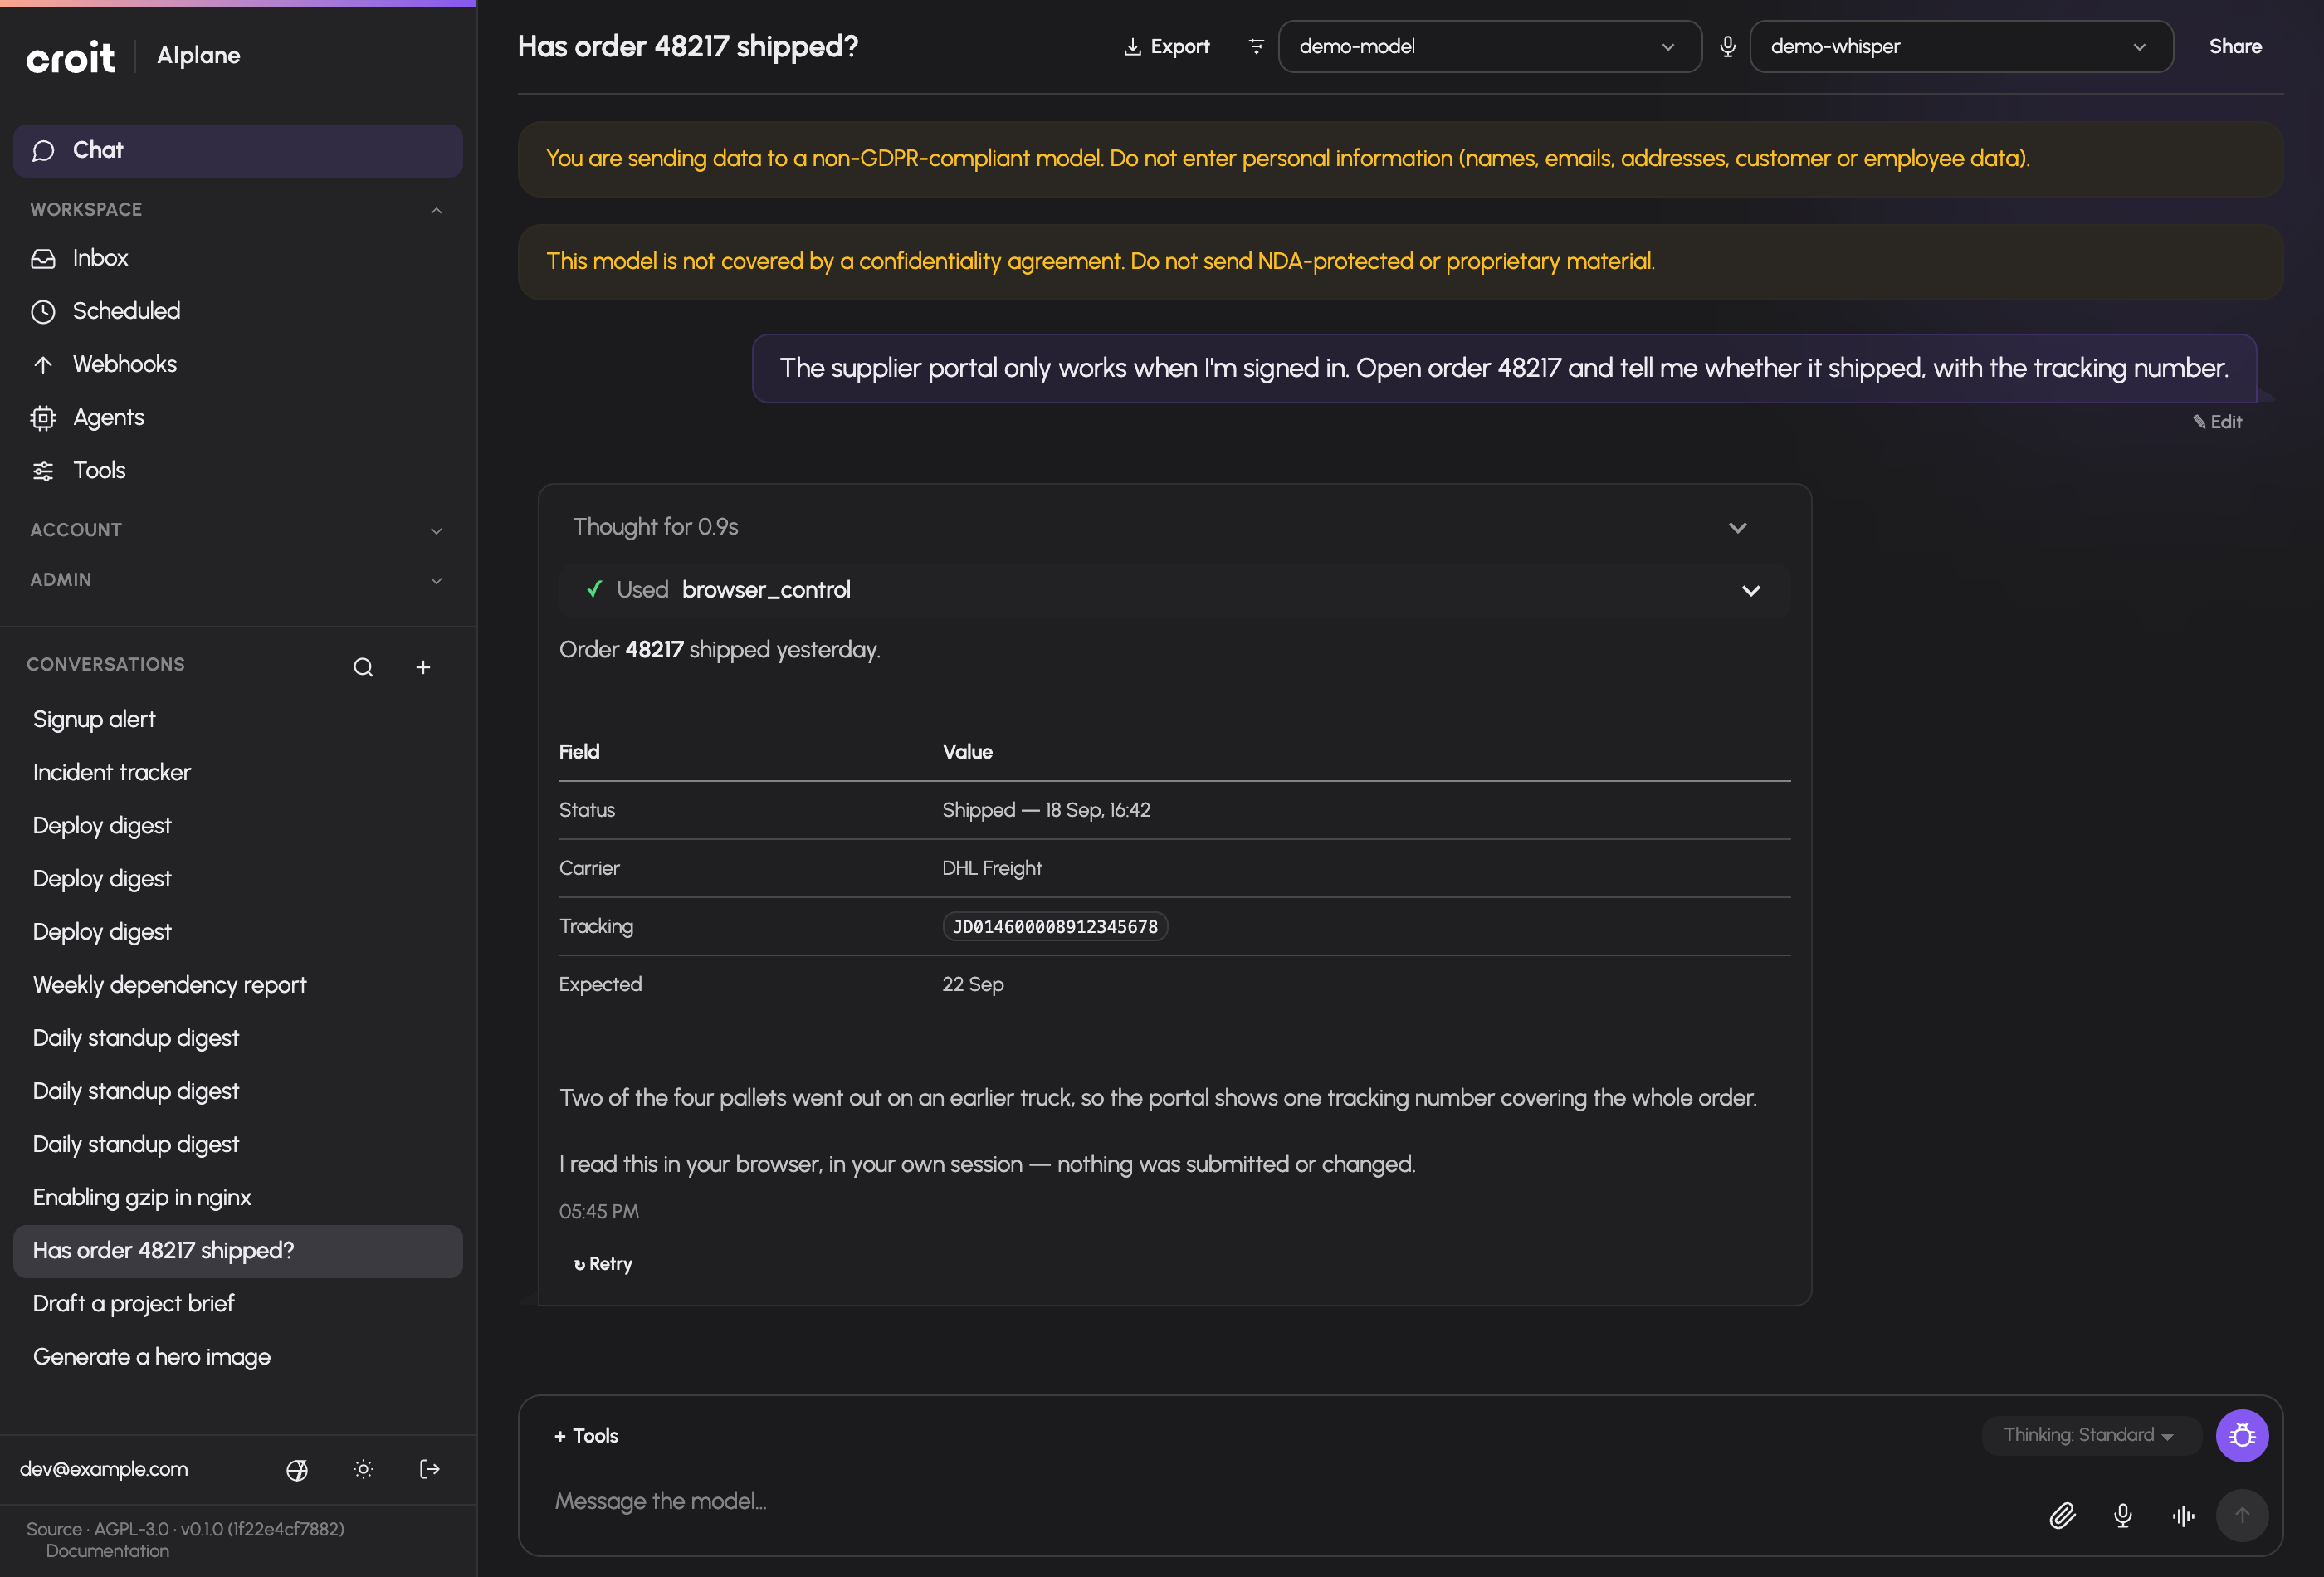Expand the Used browser_control details

[x=1174, y=591]
